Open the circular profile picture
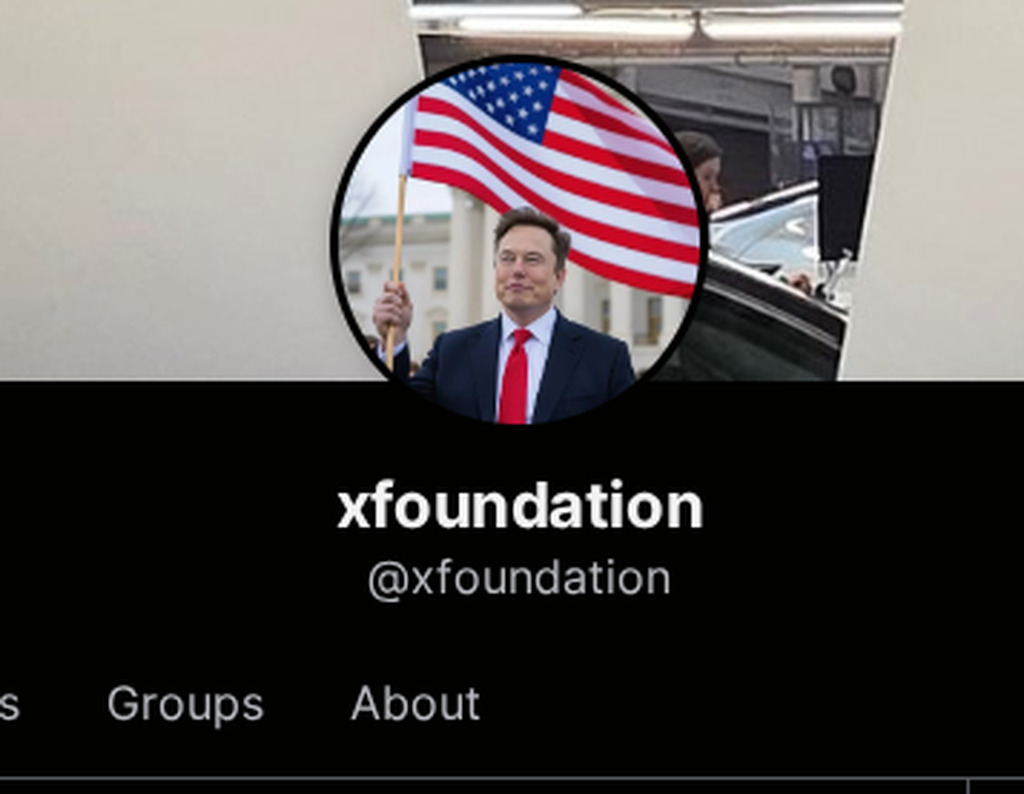This screenshot has height=794, width=1024. 518,240
